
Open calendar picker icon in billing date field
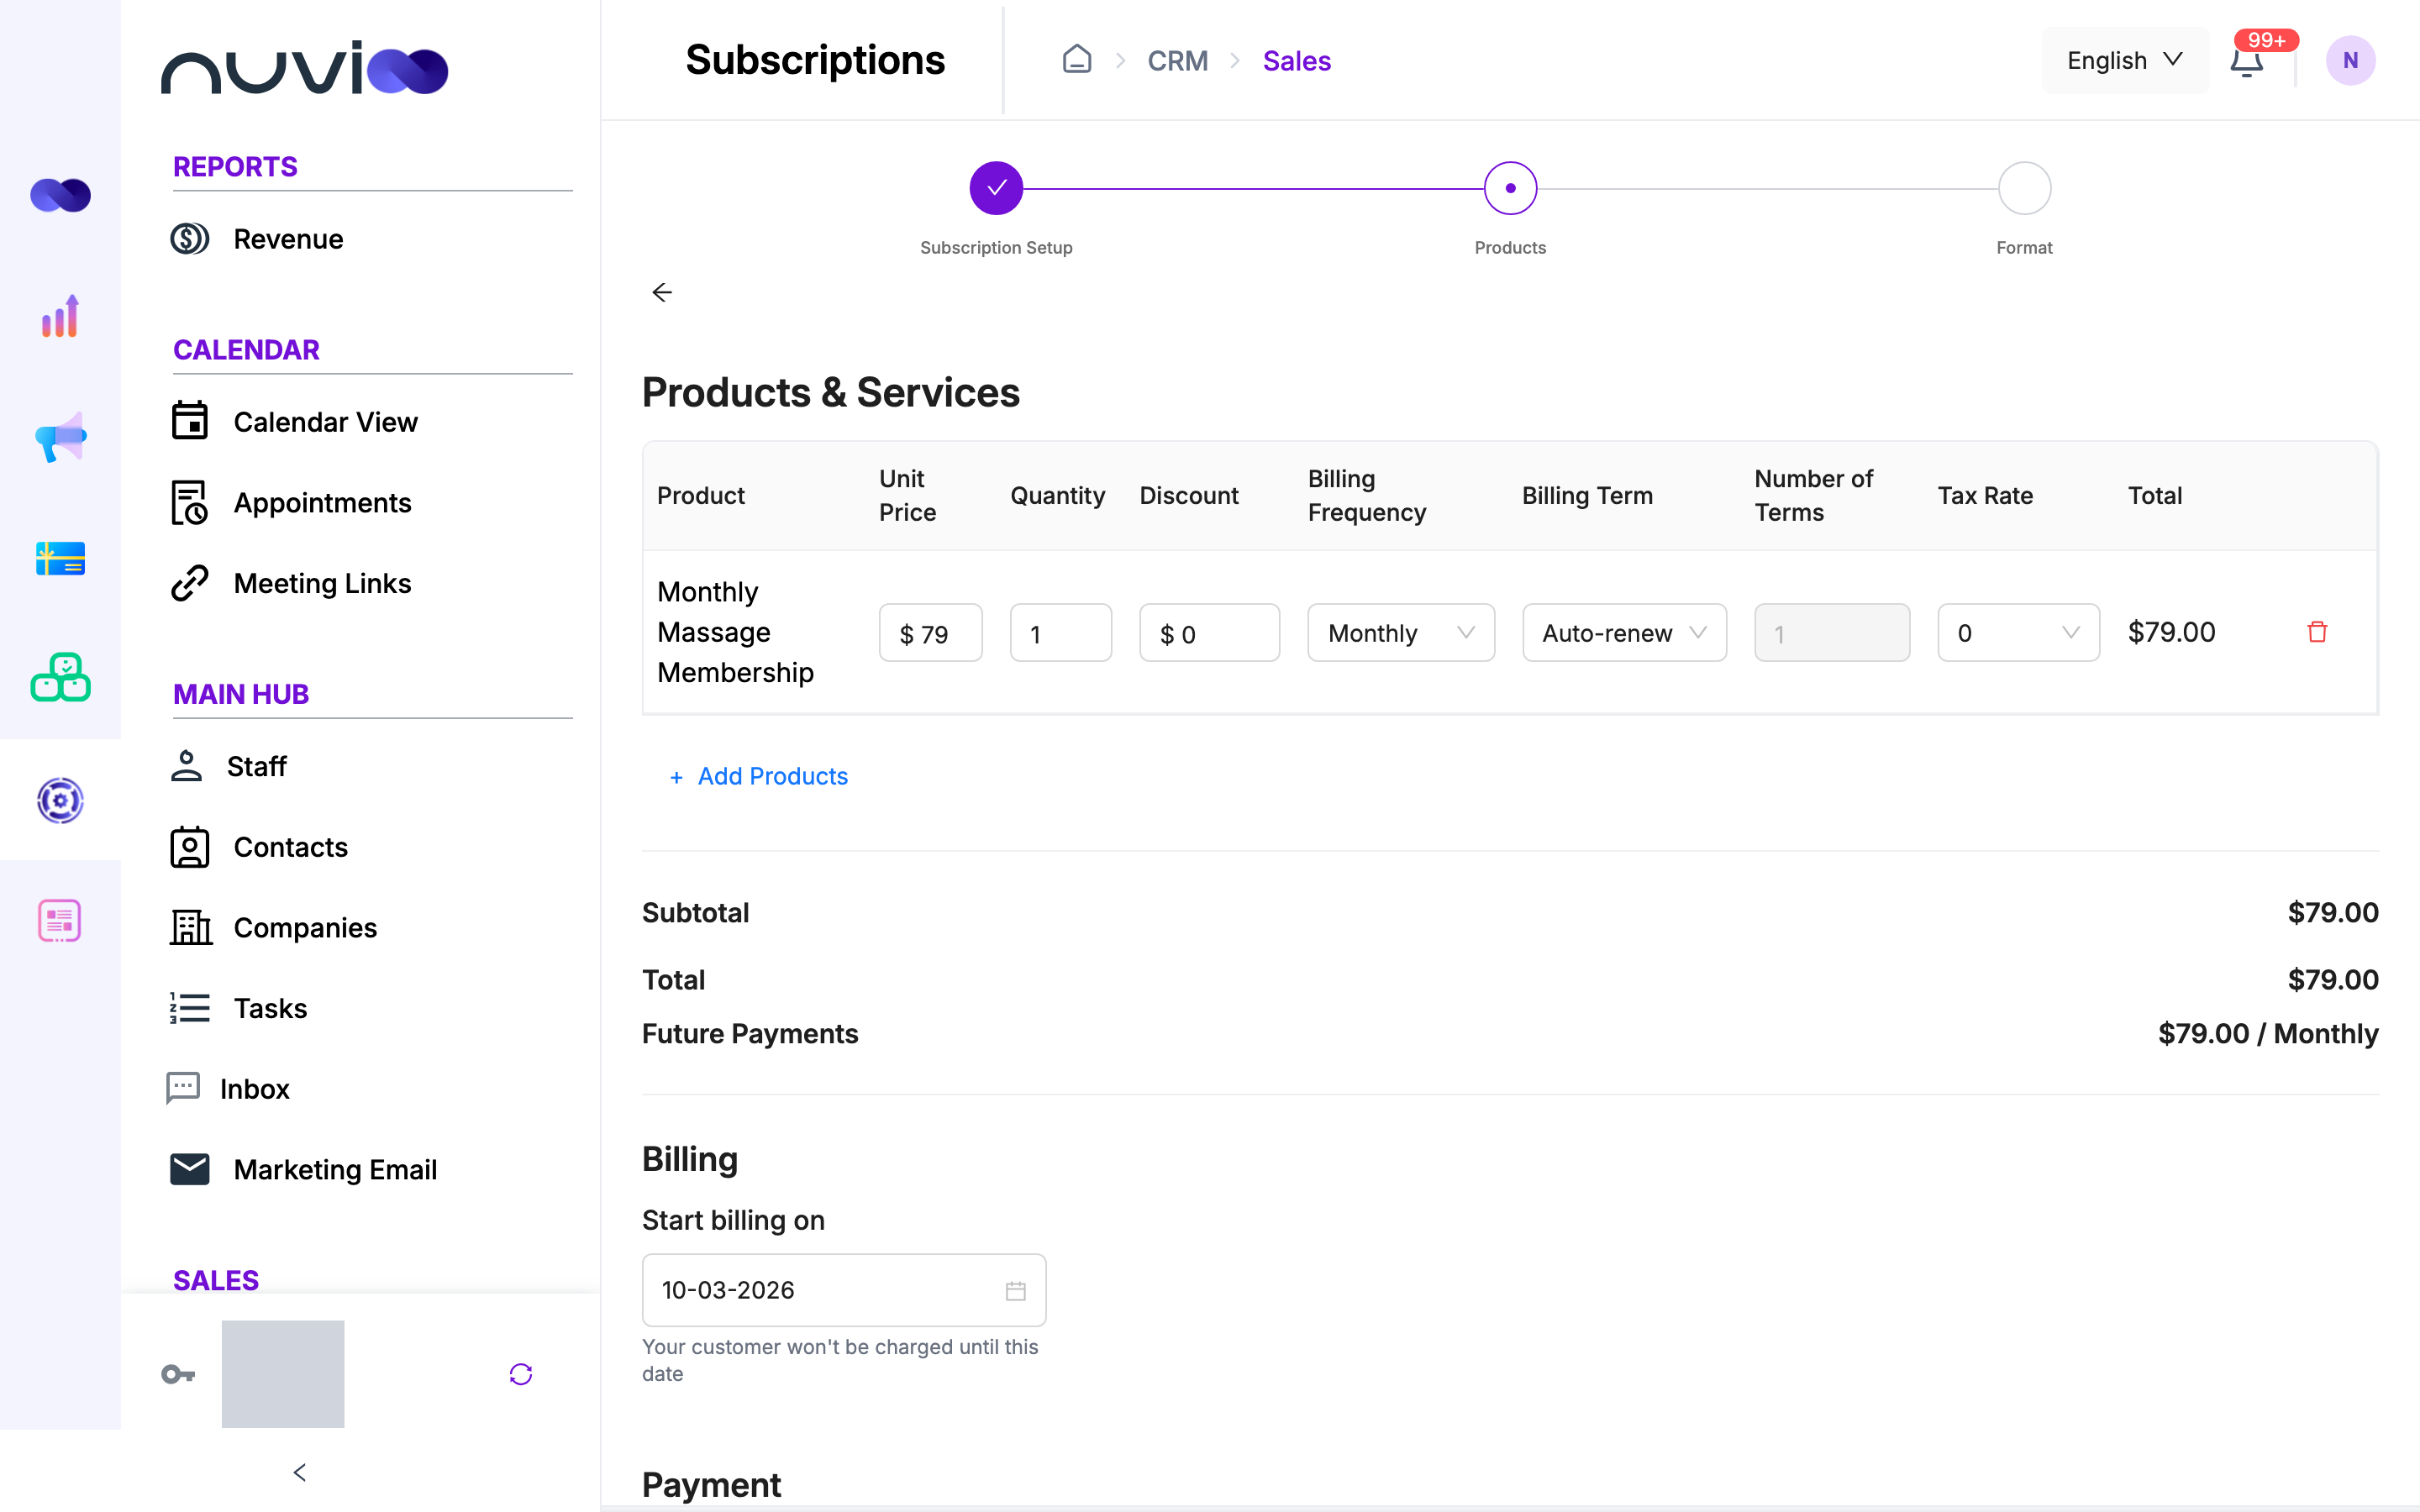coord(1016,1291)
